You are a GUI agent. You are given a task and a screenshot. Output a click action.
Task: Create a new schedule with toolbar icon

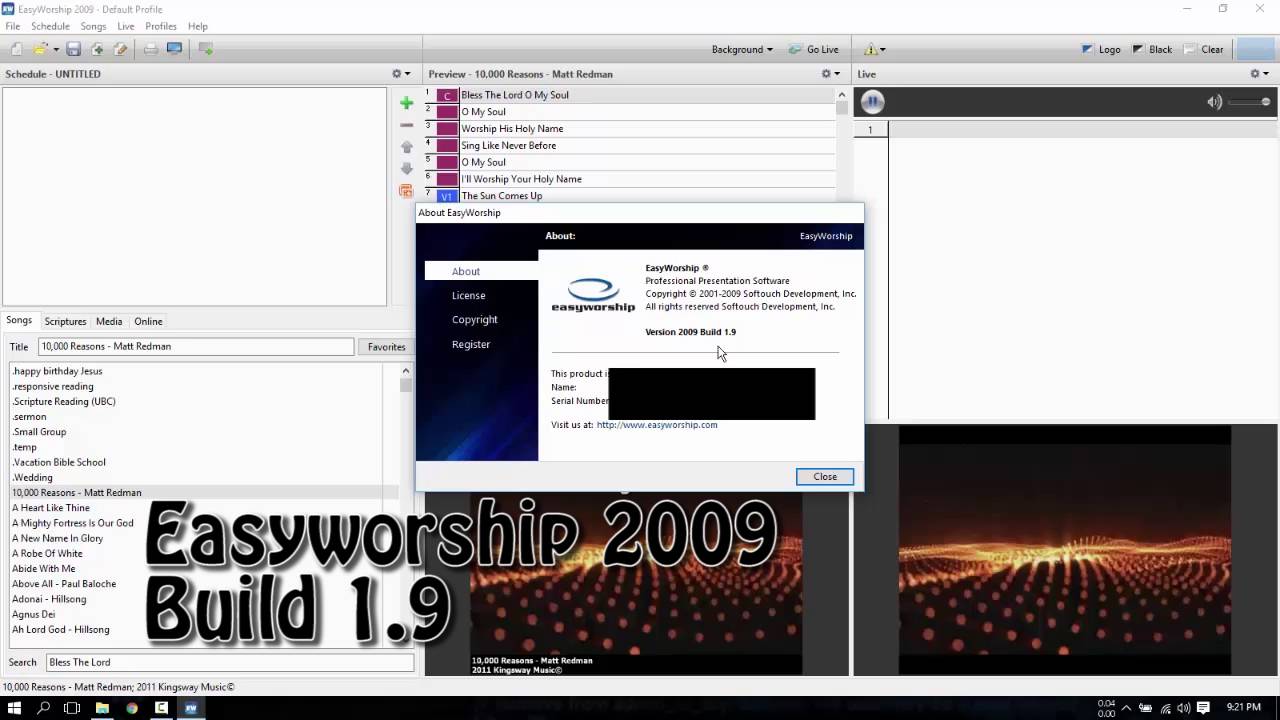tap(16, 49)
